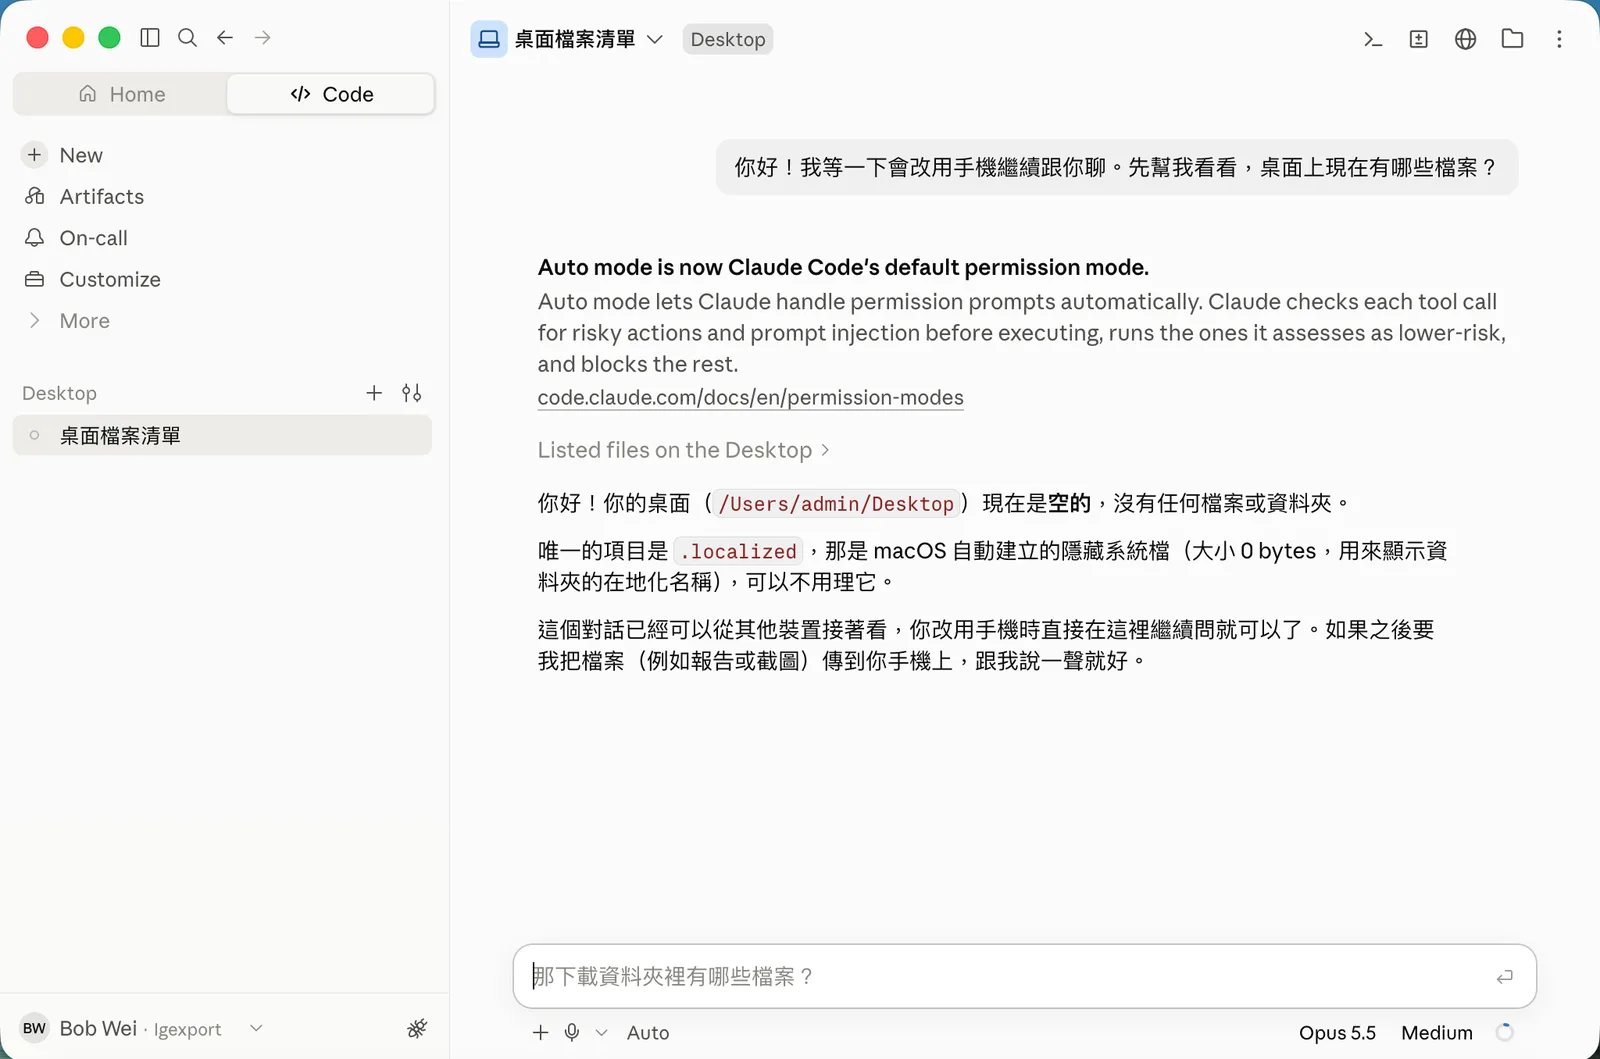Open the vertical three-dot options menu
The image size is (1600, 1059).
coord(1559,39)
